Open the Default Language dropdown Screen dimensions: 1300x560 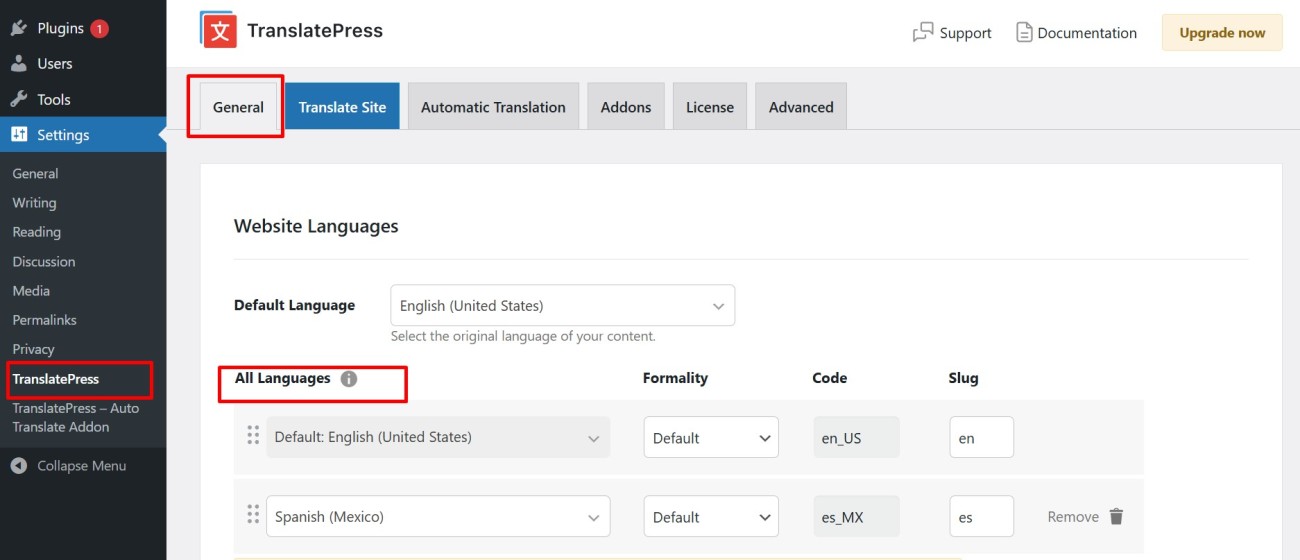(562, 306)
